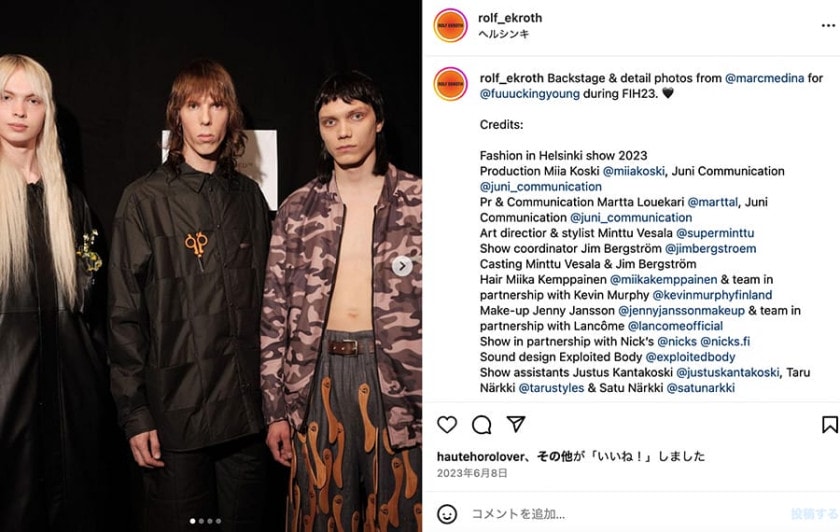Open the @lancomeofficial mention
This screenshot has height=532, width=840.
click(x=675, y=326)
